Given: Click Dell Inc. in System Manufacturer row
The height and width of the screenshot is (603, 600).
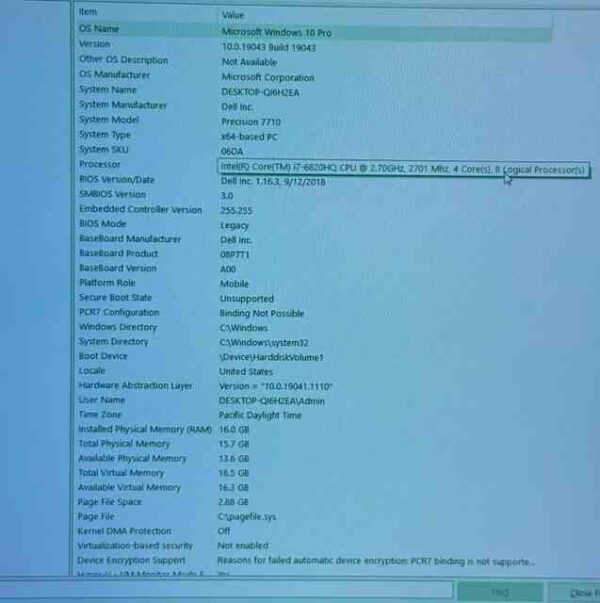Looking at the screenshot, I should click(237, 107).
